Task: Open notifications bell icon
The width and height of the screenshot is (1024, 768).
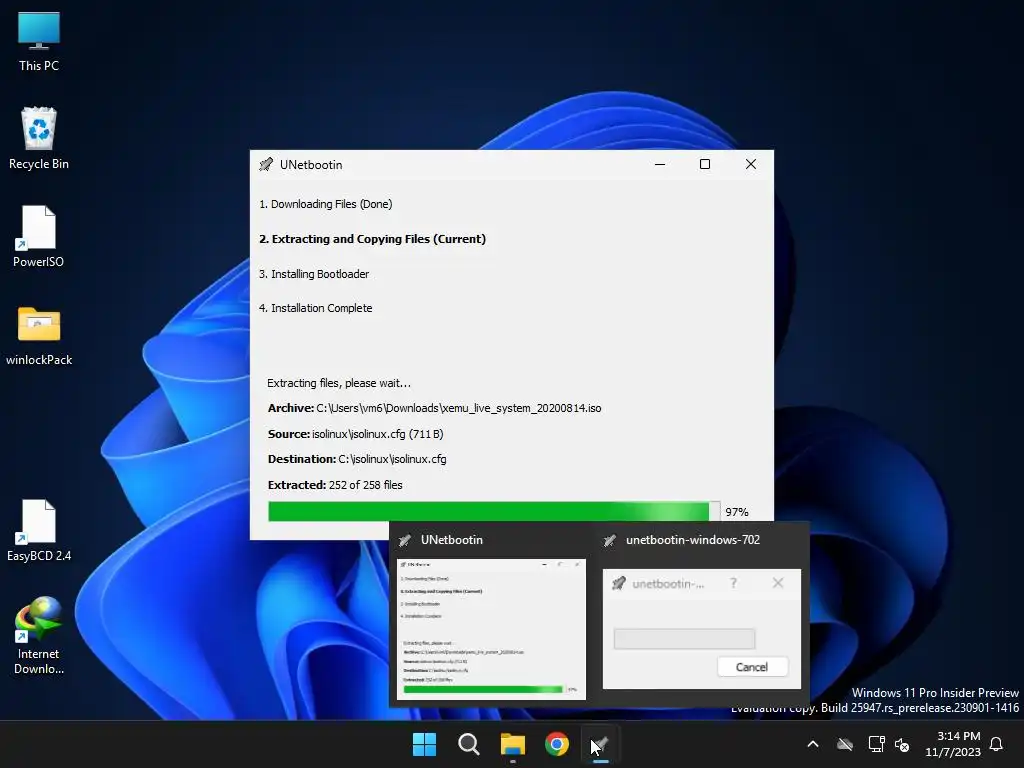Action: coord(997,744)
